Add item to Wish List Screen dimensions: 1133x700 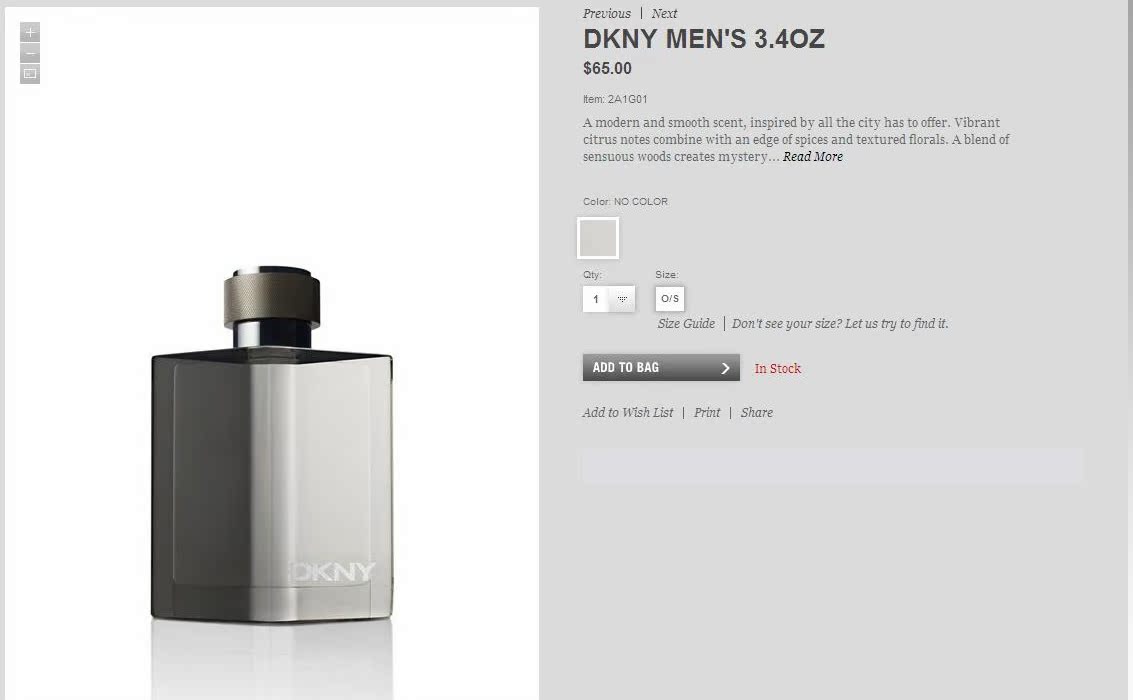point(627,412)
